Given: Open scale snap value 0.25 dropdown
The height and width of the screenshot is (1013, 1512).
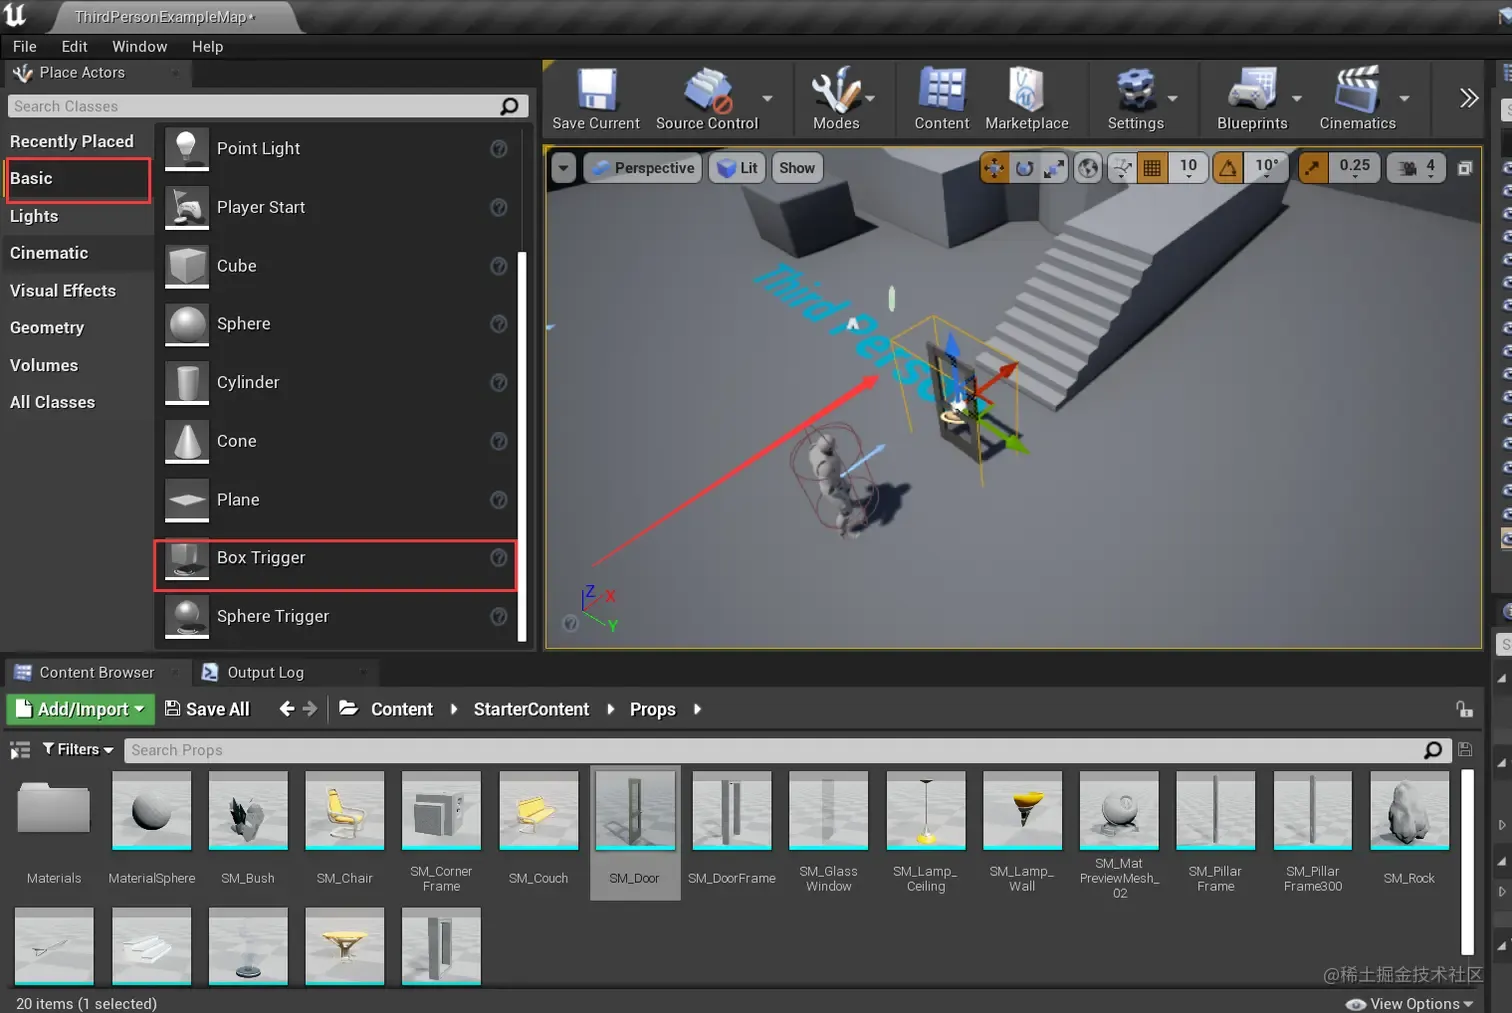Looking at the screenshot, I should click(x=1355, y=168).
